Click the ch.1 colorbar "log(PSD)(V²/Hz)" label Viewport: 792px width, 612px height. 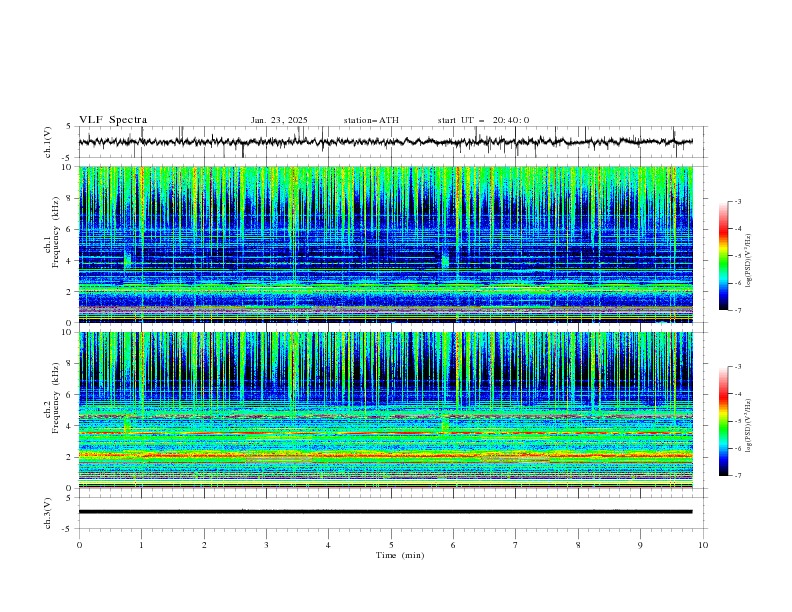[x=749, y=261]
